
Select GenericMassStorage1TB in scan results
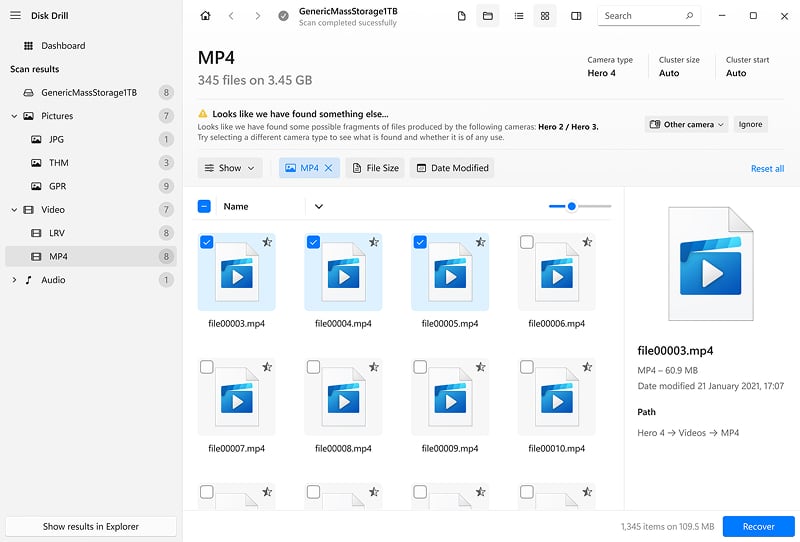tap(91, 92)
